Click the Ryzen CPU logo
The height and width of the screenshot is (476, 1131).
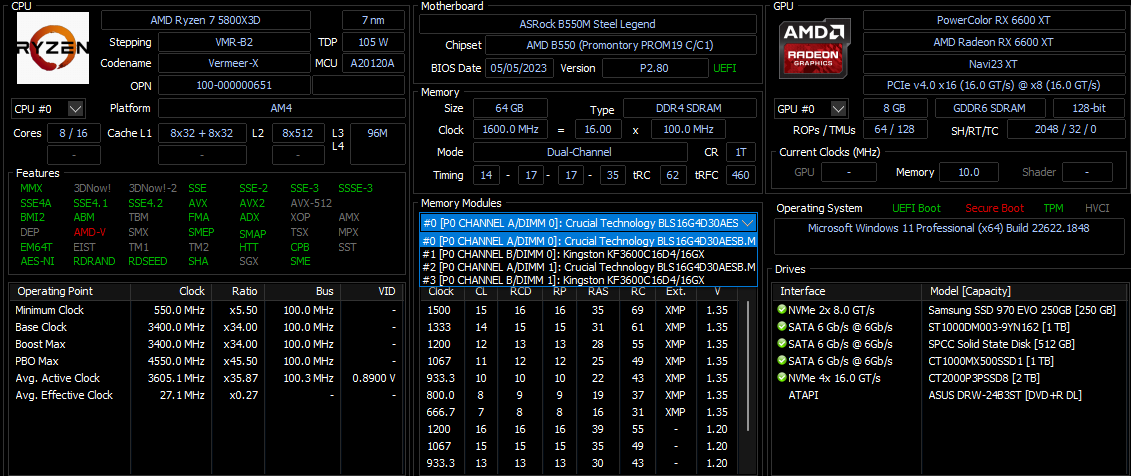(x=53, y=48)
